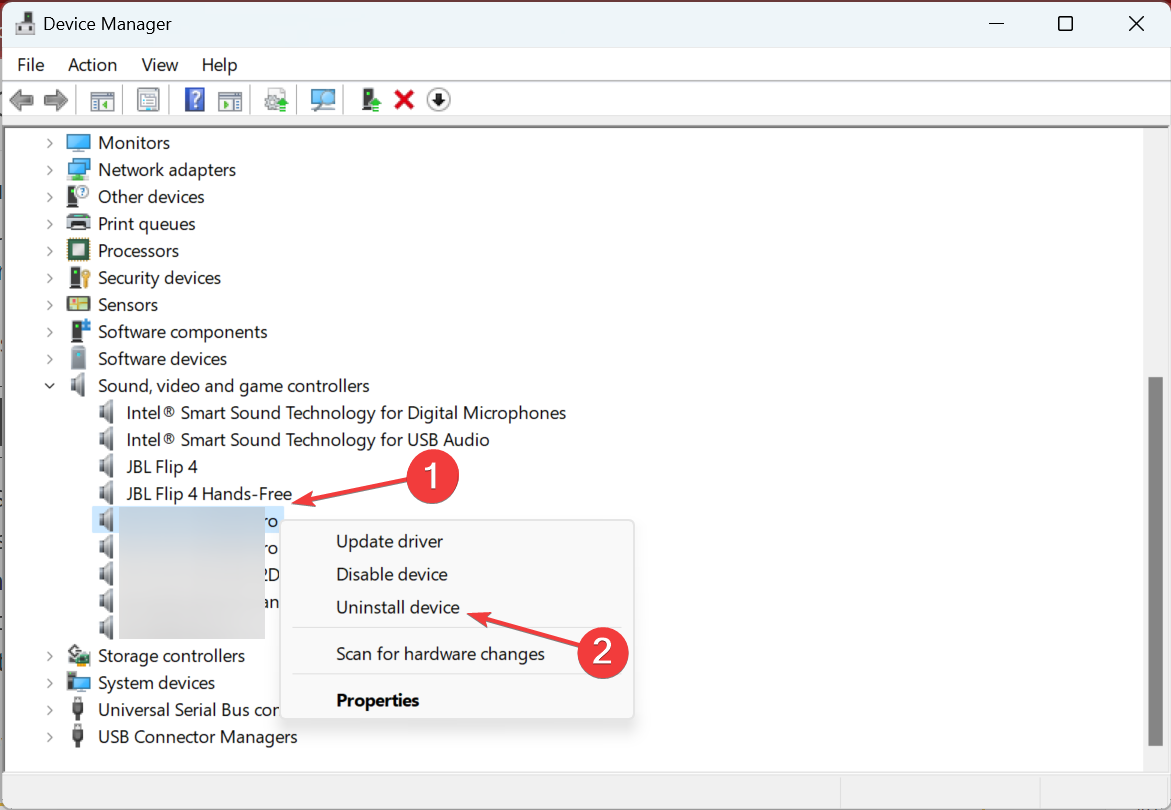The image size is (1171, 810).
Task: Open the File menu
Action: (x=31, y=65)
